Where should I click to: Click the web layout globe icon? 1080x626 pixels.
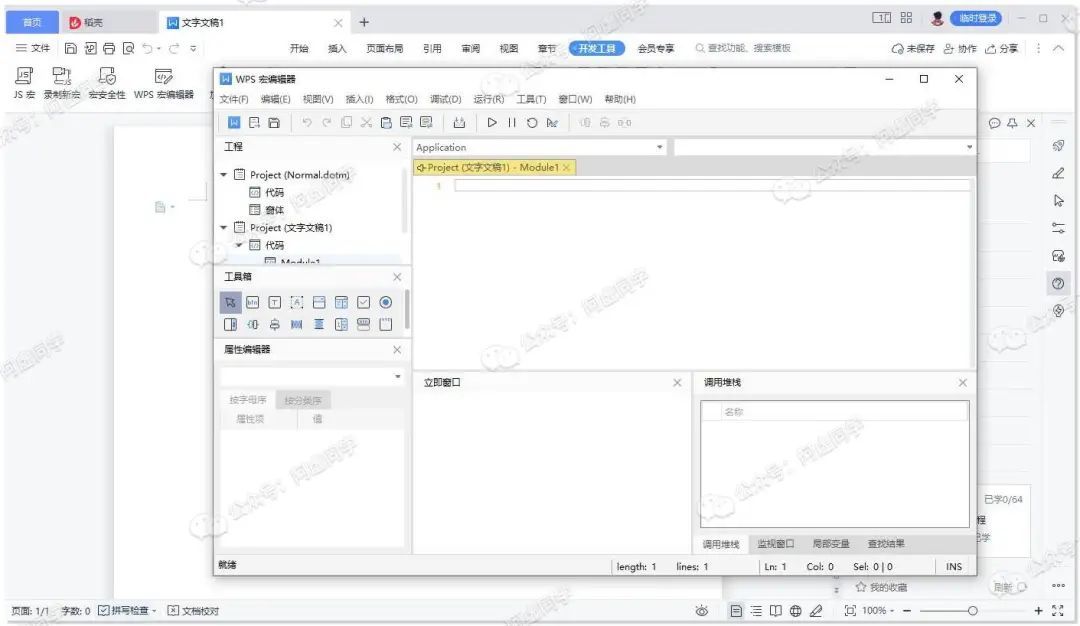(x=796, y=611)
